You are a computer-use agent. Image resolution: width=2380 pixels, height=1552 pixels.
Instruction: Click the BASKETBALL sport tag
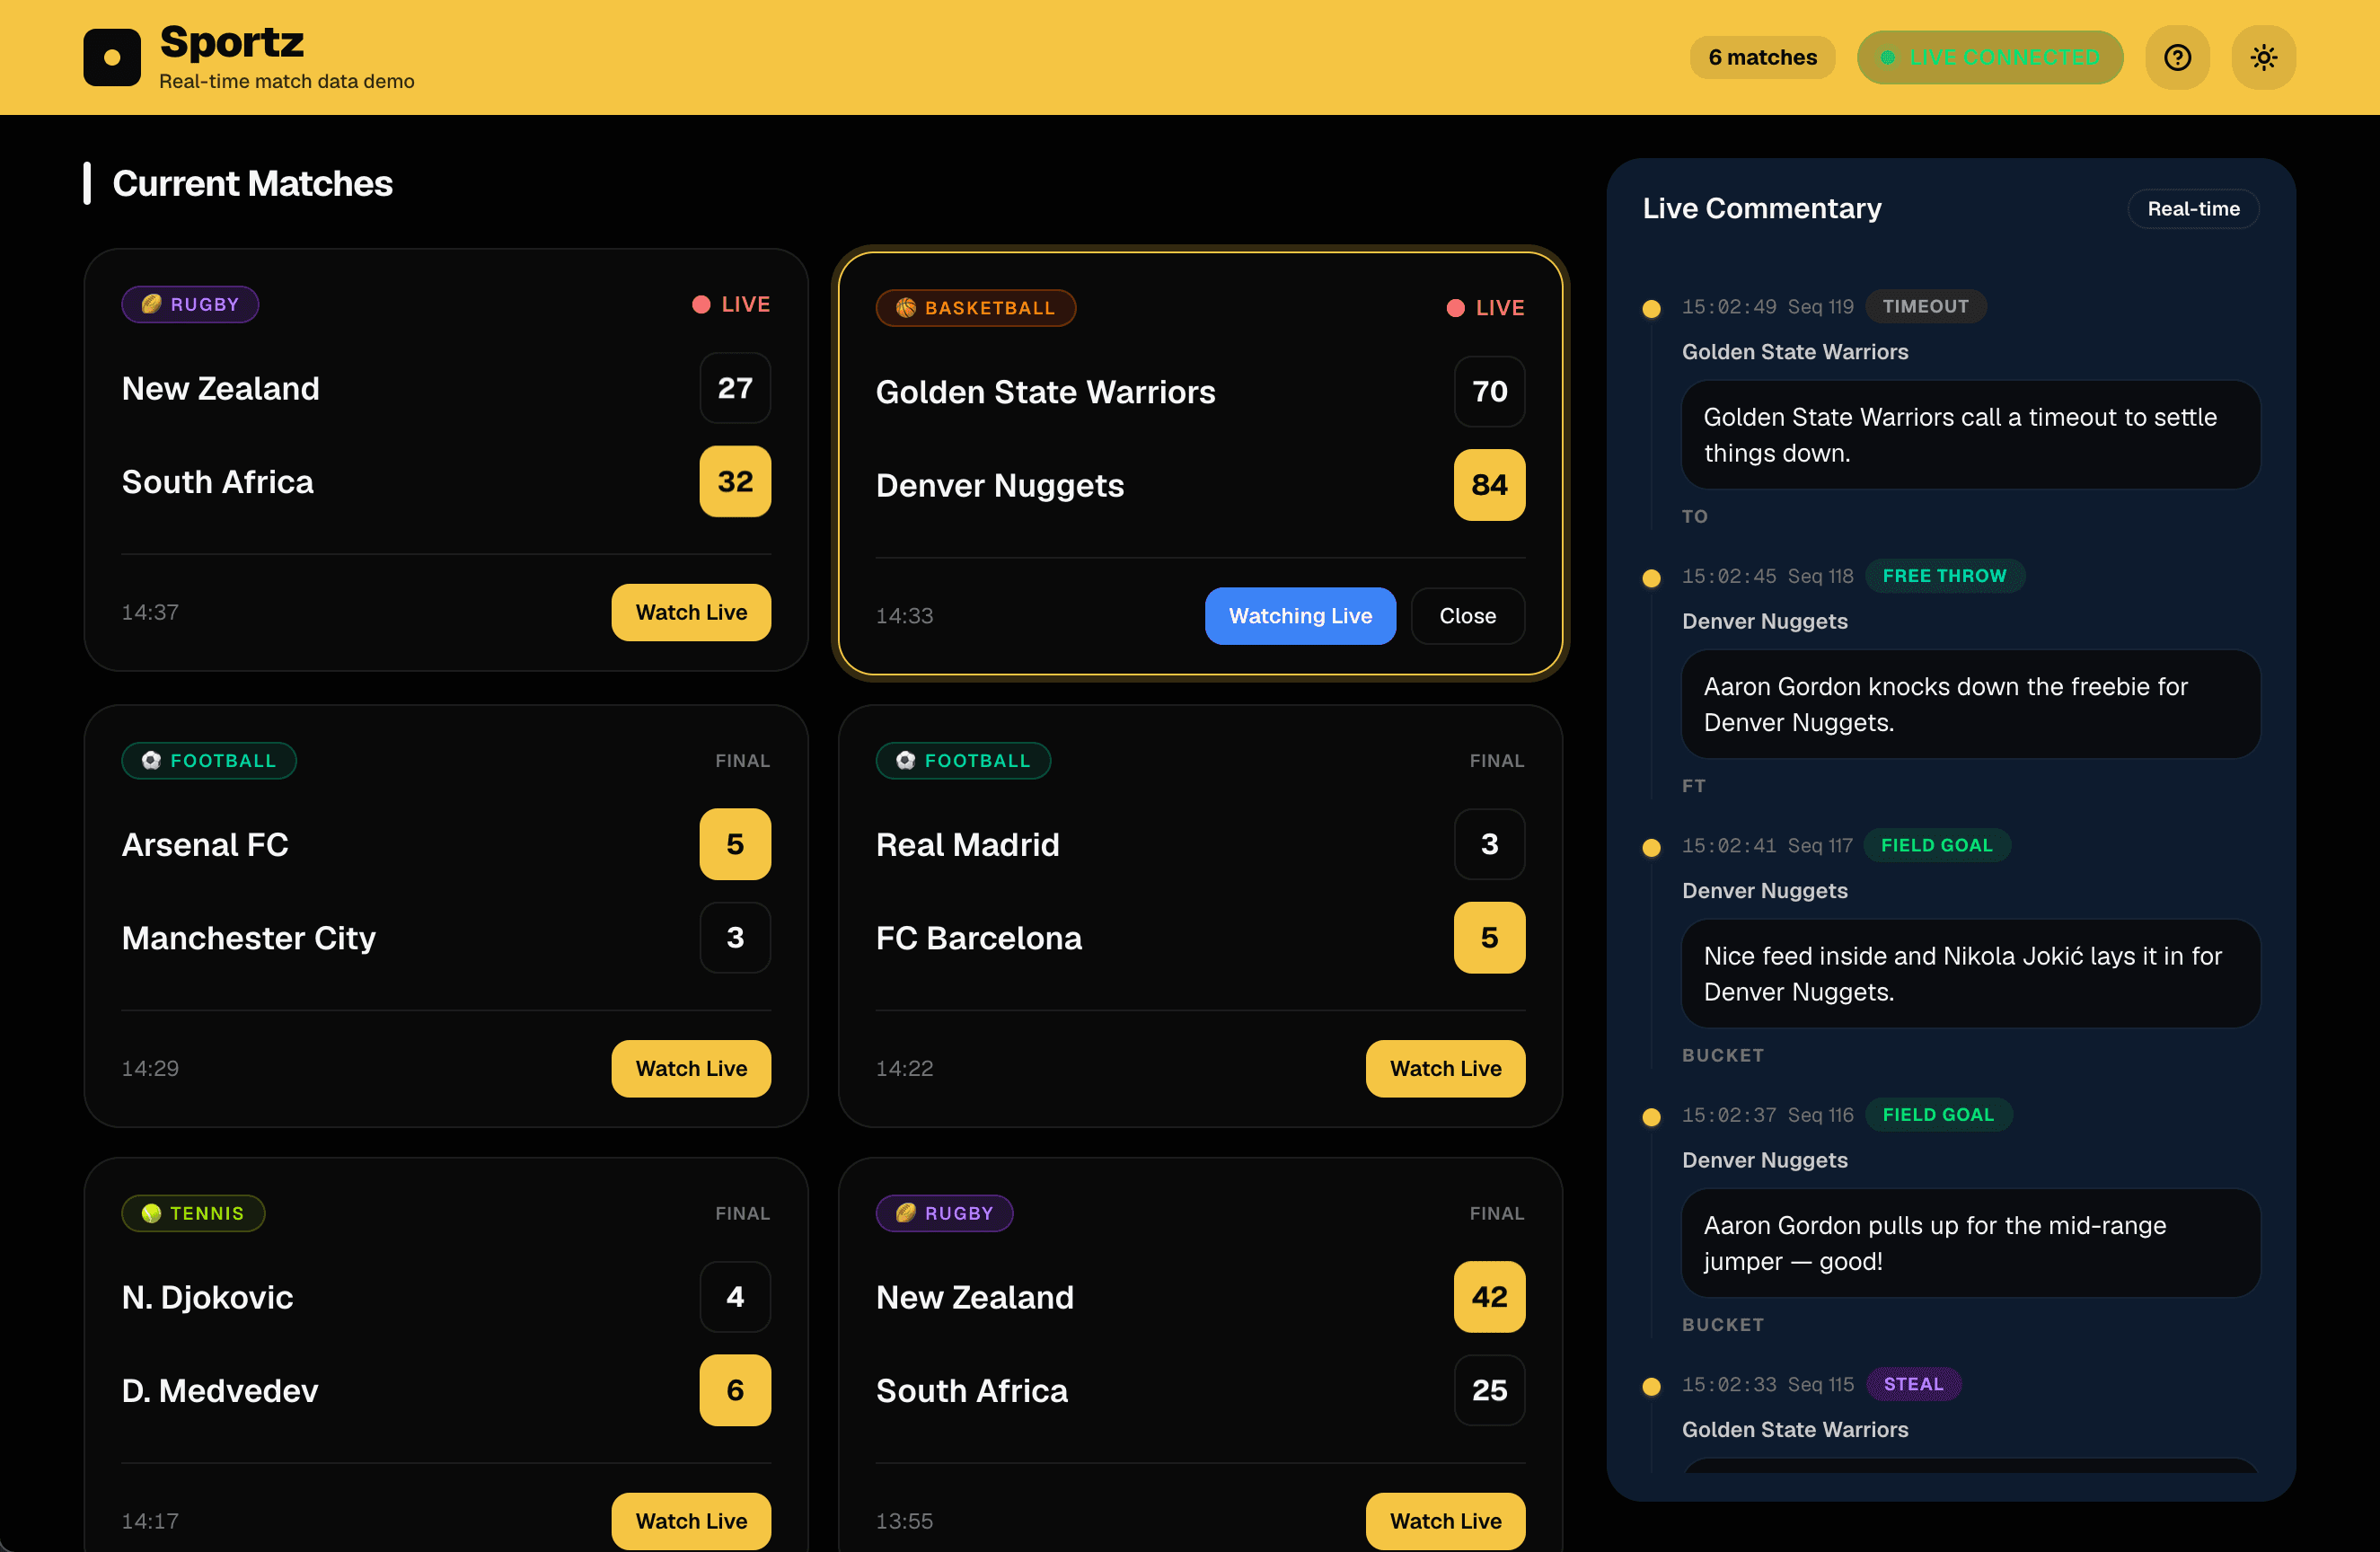976,308
